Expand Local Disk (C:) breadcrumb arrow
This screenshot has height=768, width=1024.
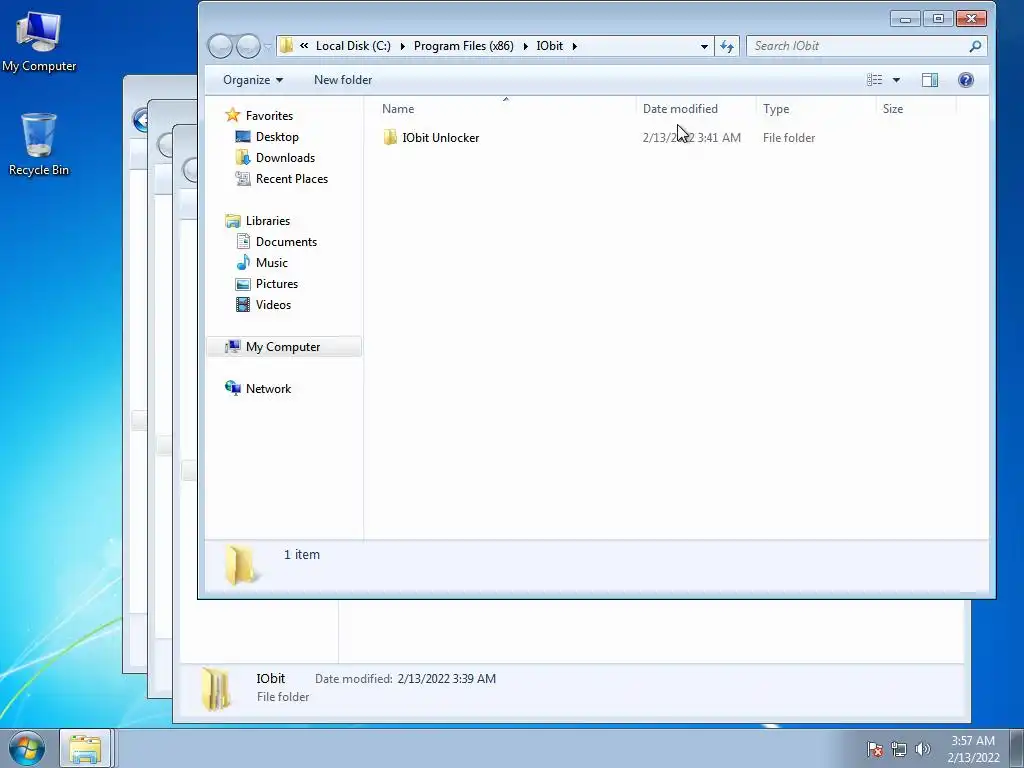(x=402, y=46)
